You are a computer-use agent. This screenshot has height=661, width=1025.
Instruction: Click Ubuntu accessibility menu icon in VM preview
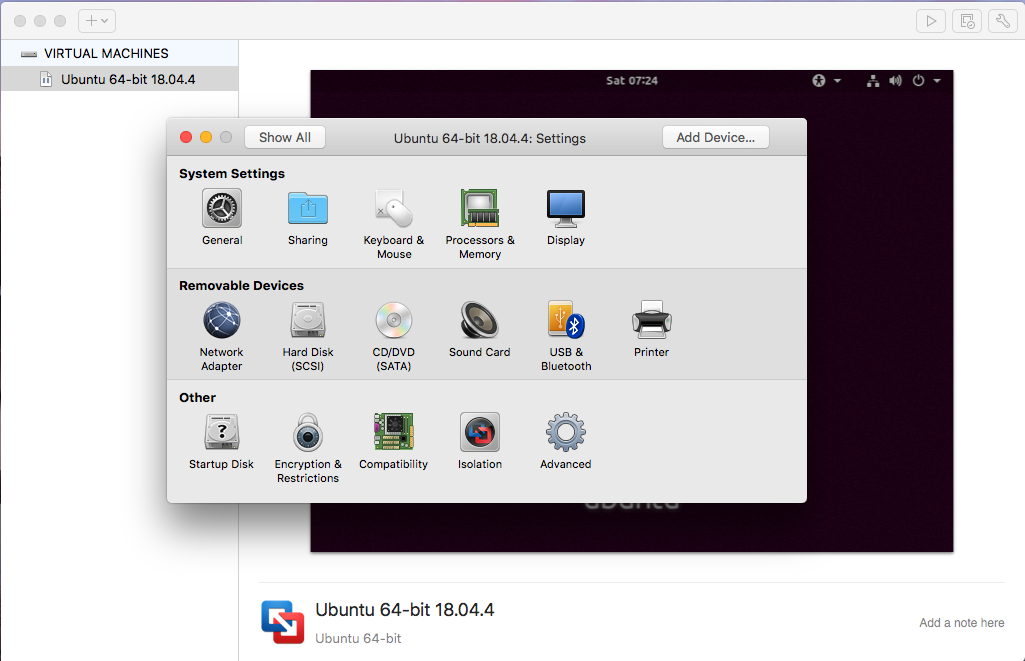[x=819, y=80]
